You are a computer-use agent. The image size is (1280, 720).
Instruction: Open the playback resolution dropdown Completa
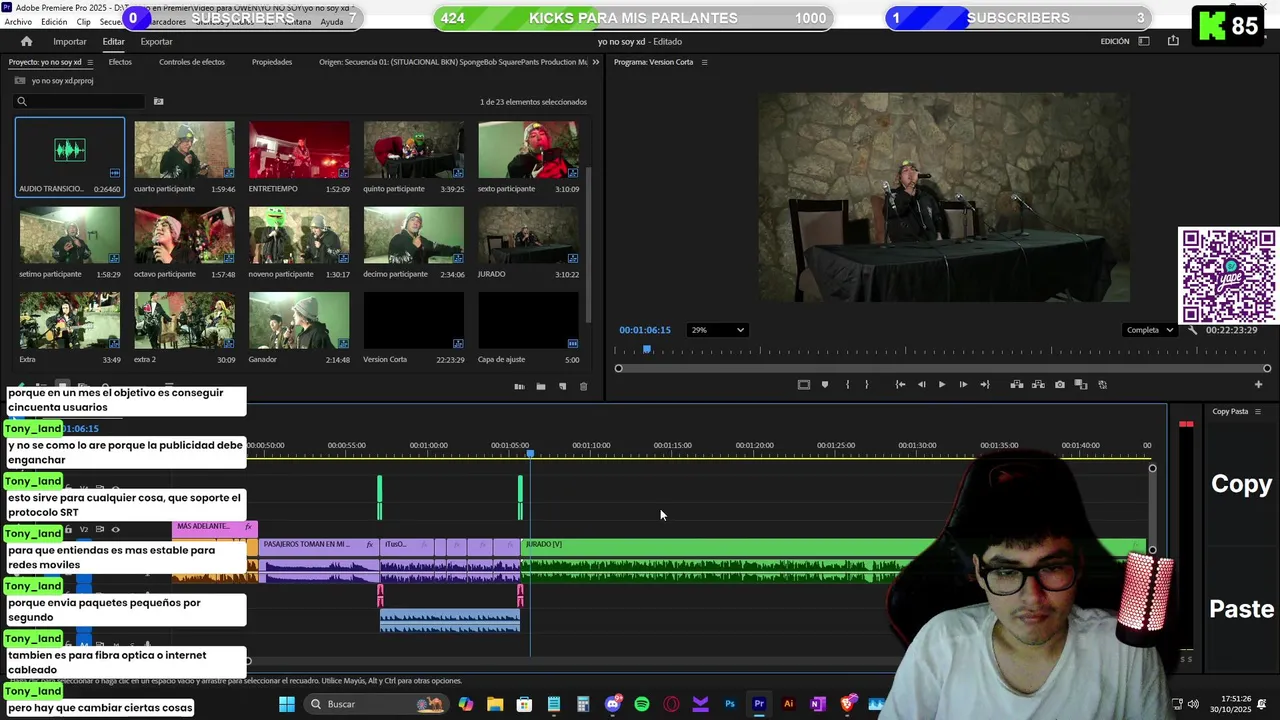click(x=1148, y=330)
